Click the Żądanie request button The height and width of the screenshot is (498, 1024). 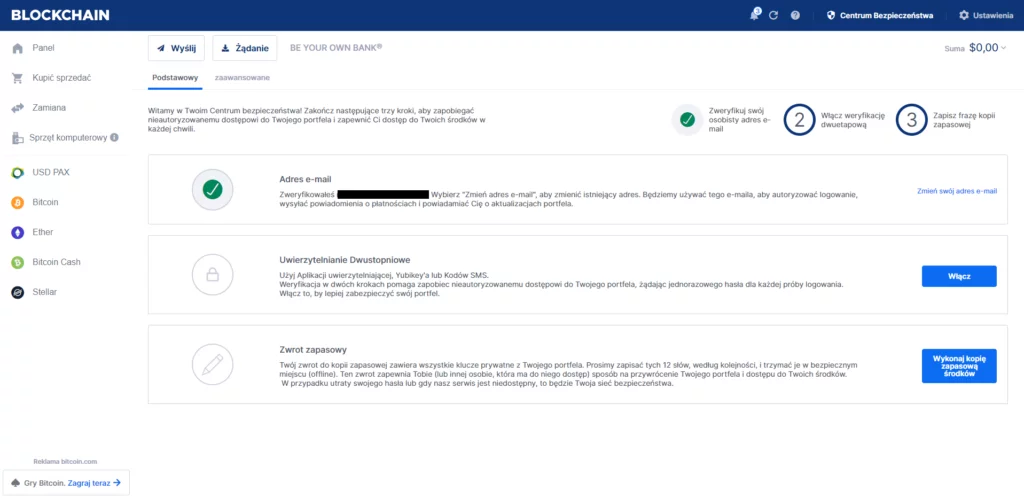[245, 48]
